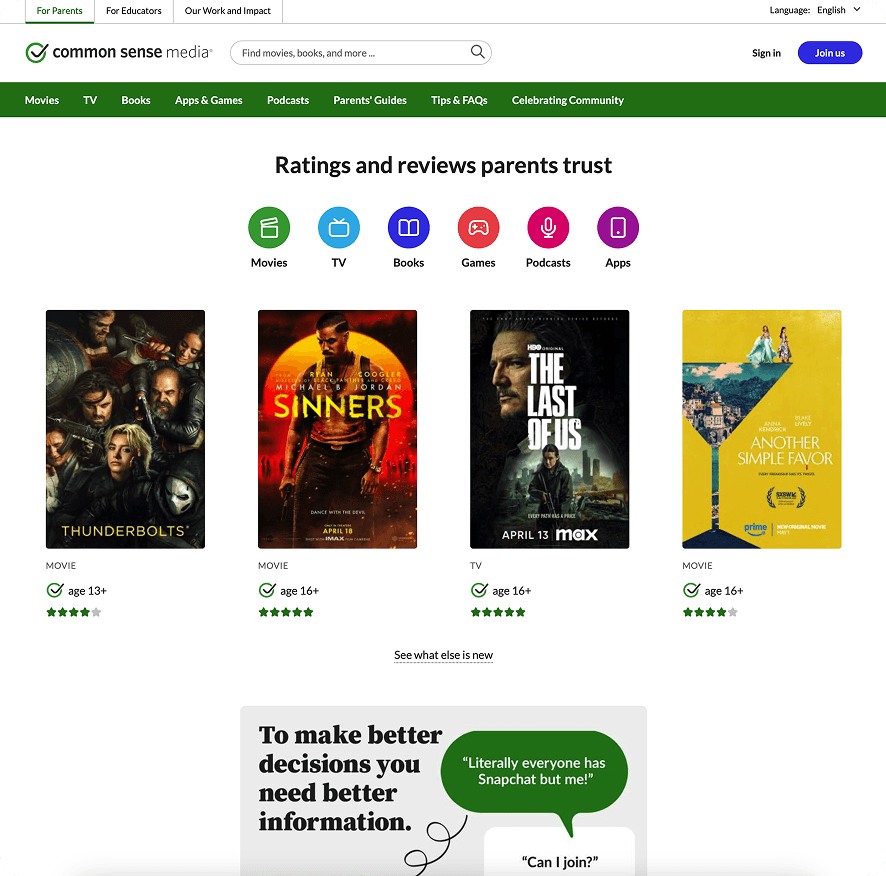Click the age 16+ checkmark under Sinners

coord(267,590)
